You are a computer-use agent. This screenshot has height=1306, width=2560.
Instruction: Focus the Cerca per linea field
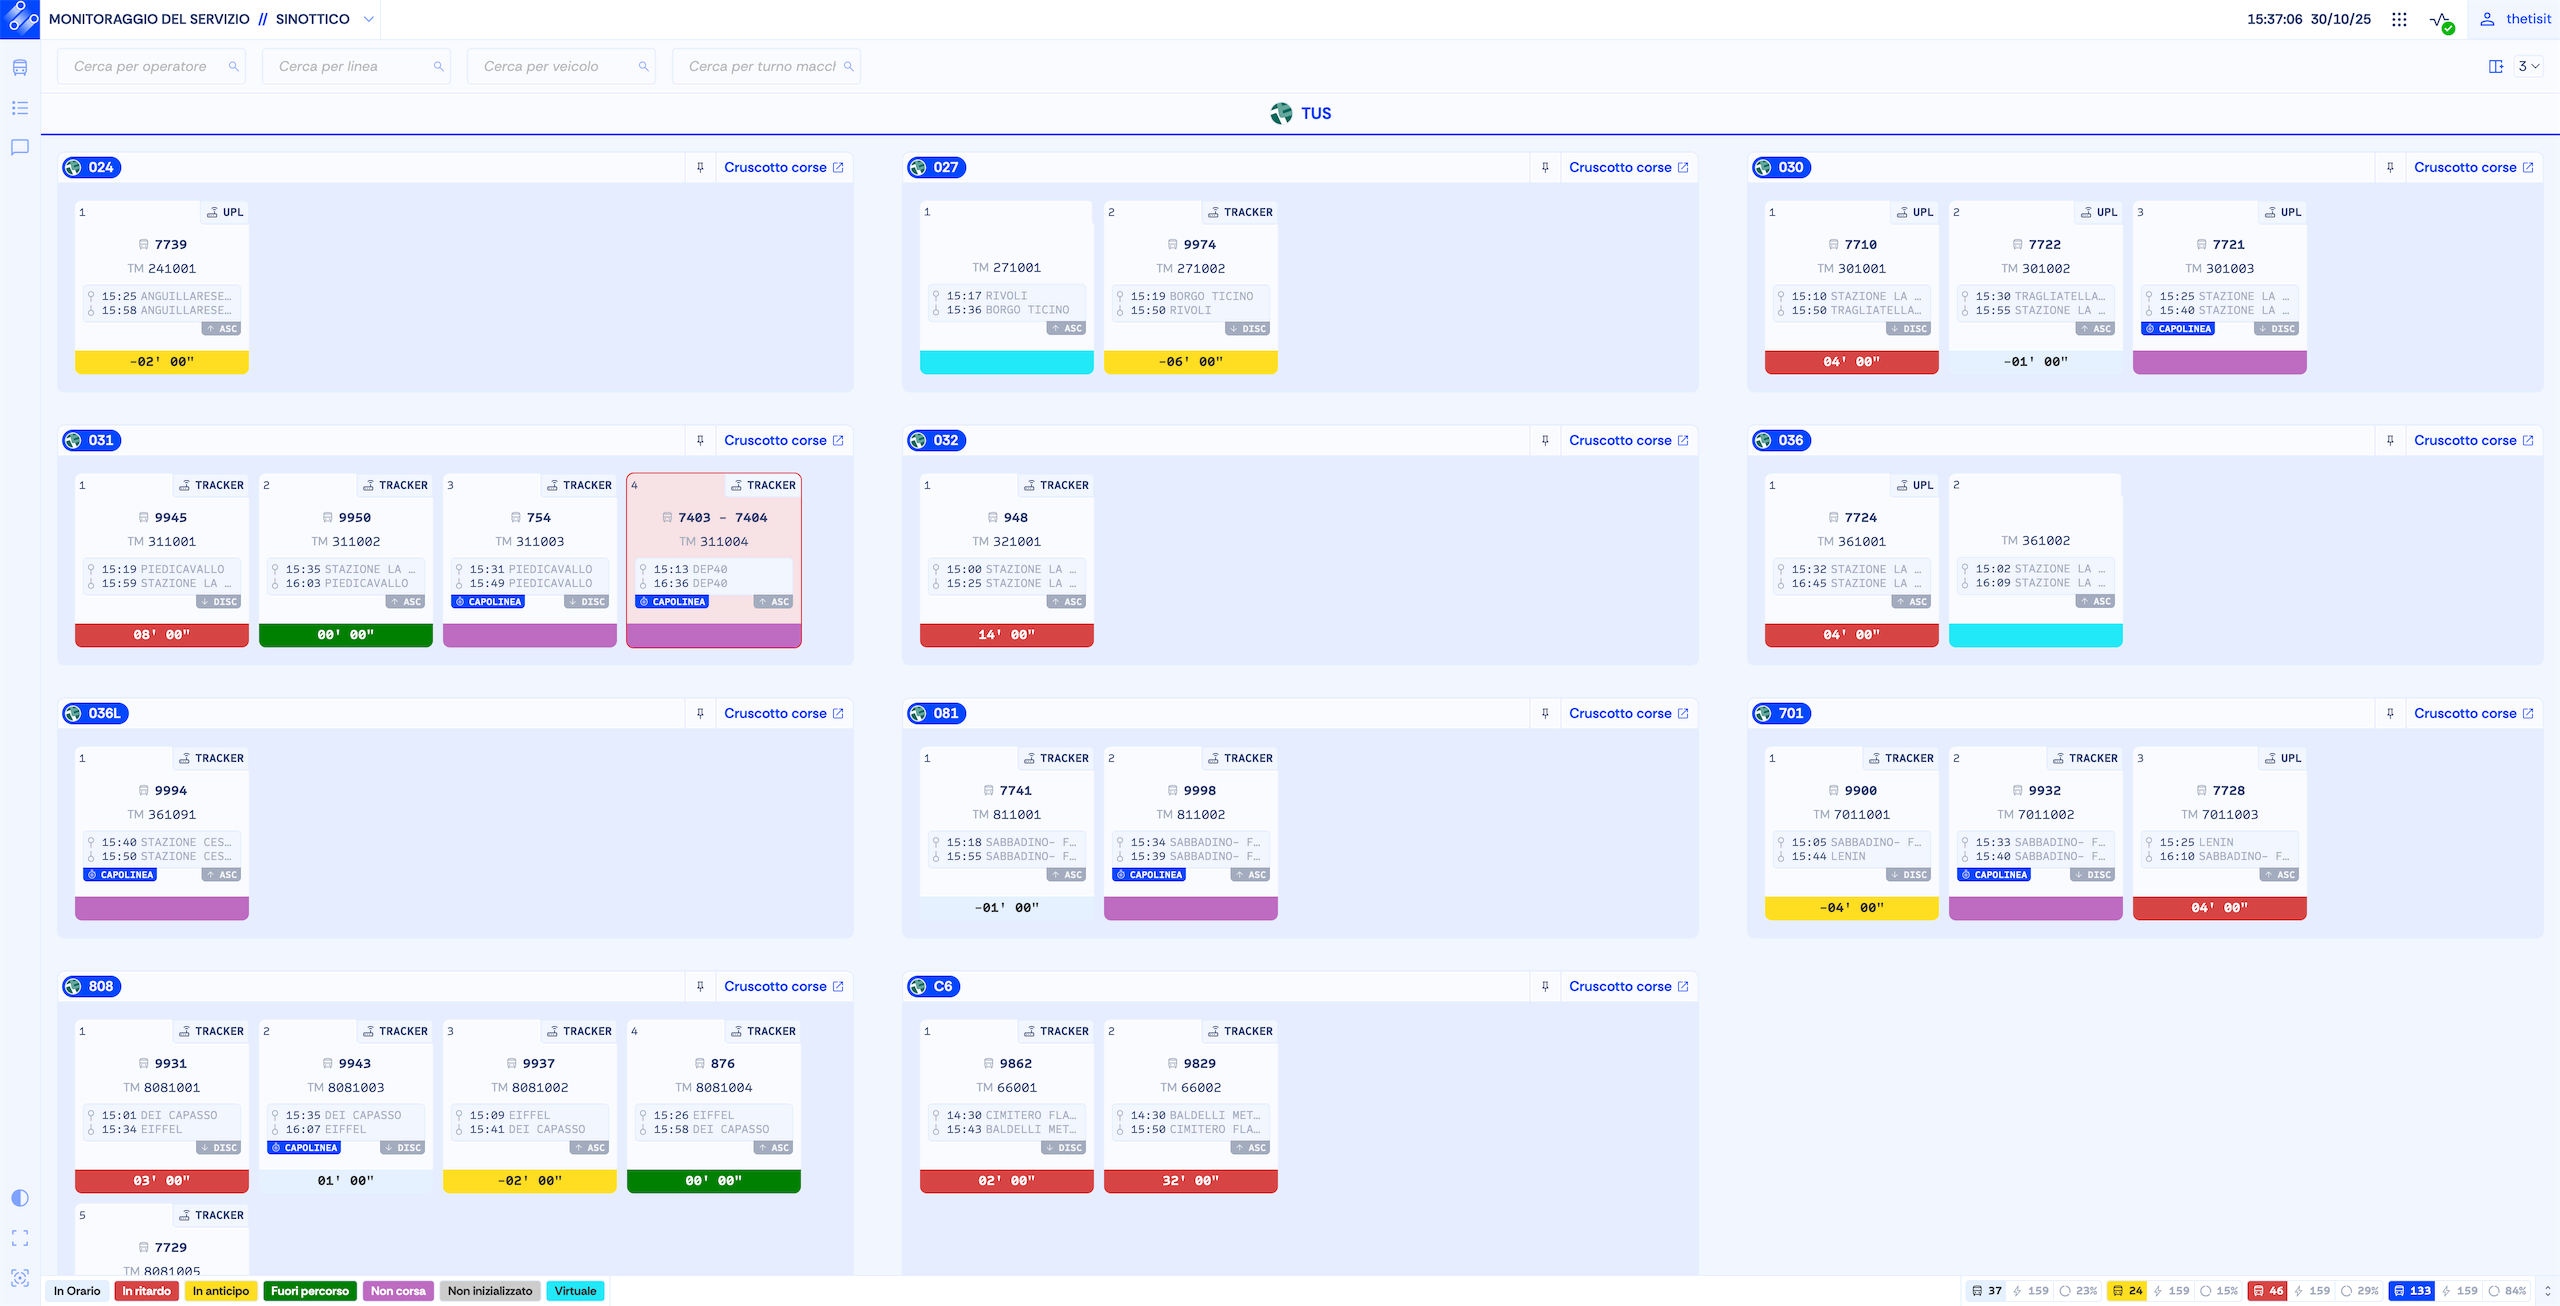click(x=356, y=66)
